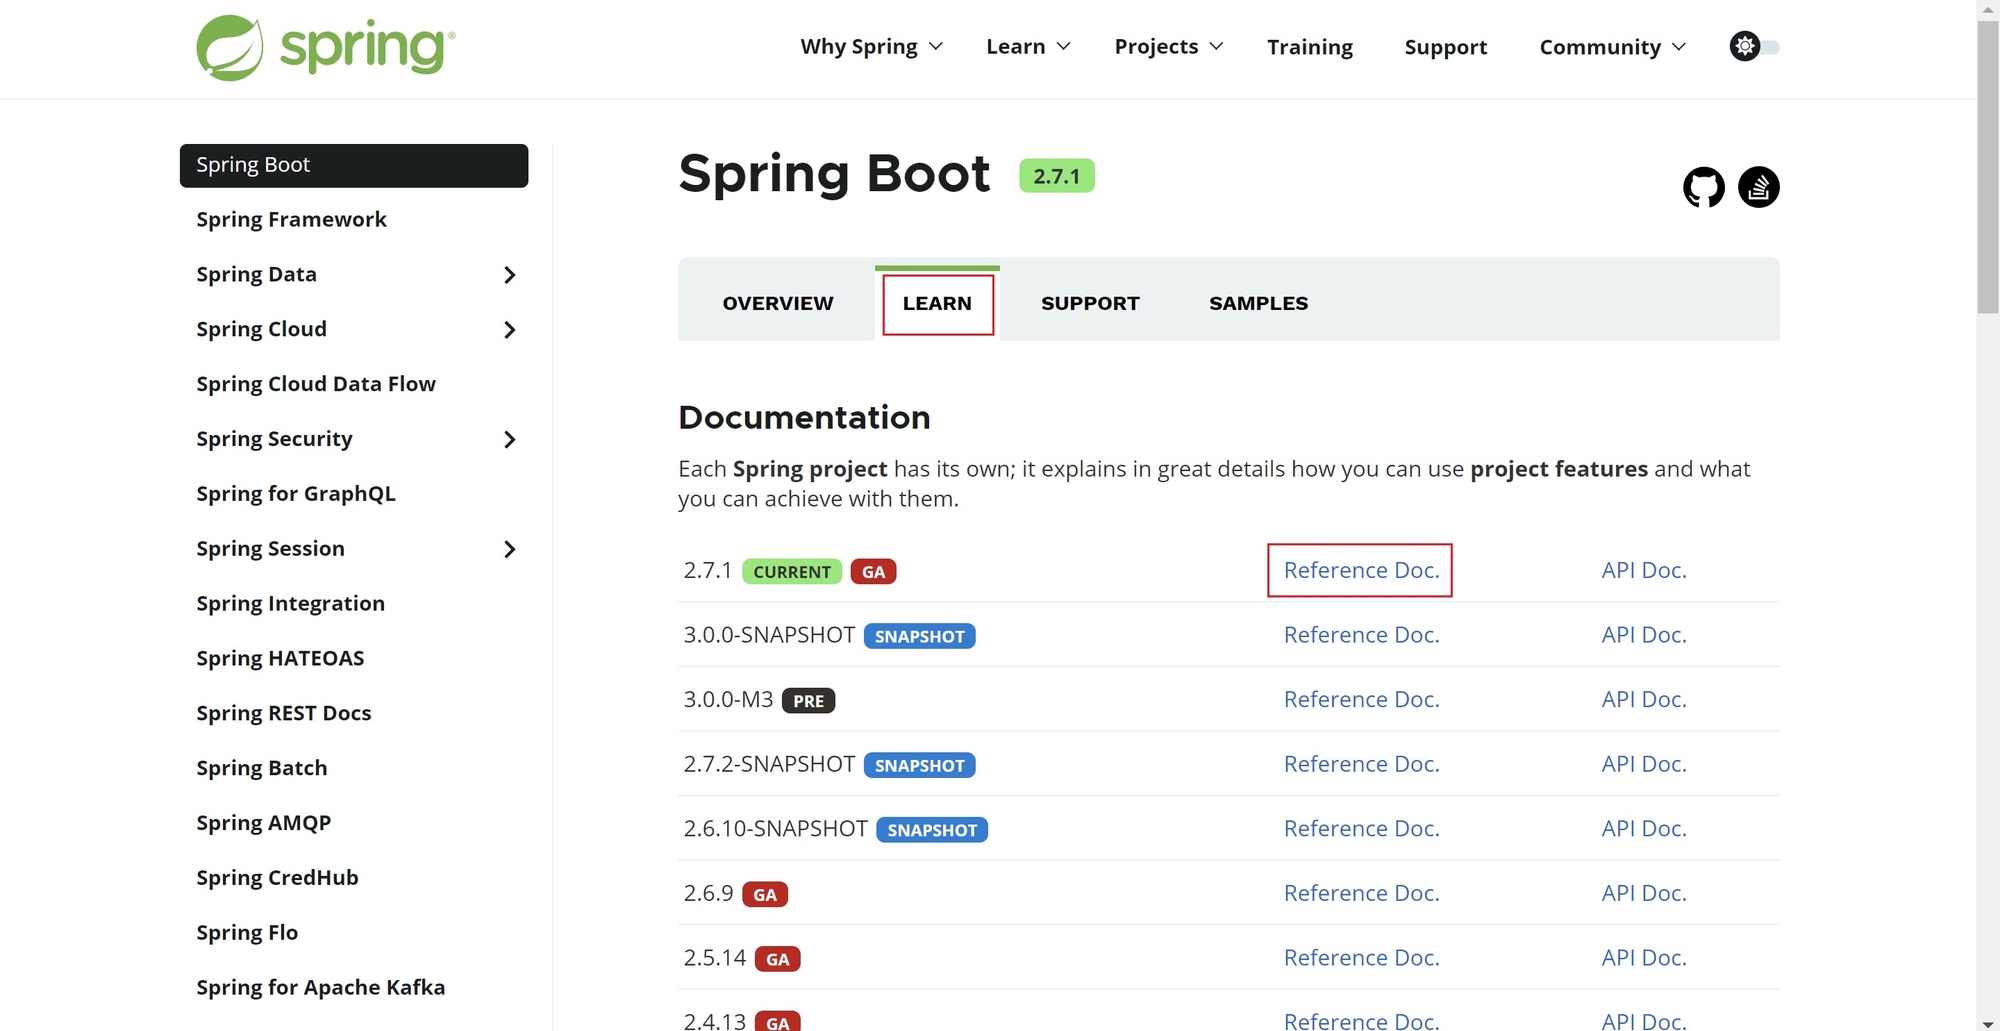The height and width of the screenshot is (1031, 2000).
Task: Switch to the Overview tab
Action: coord(777,303)
